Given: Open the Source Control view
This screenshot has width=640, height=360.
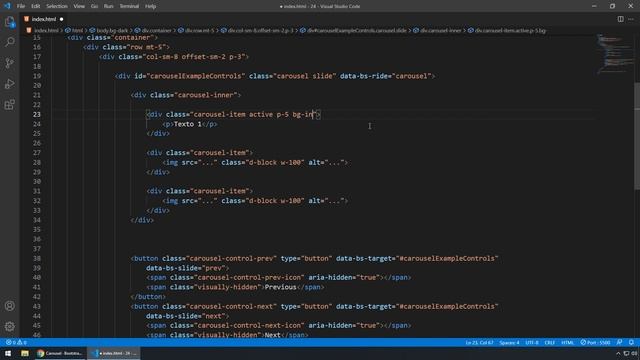Looking at the screenshot, I should (10, 63).
